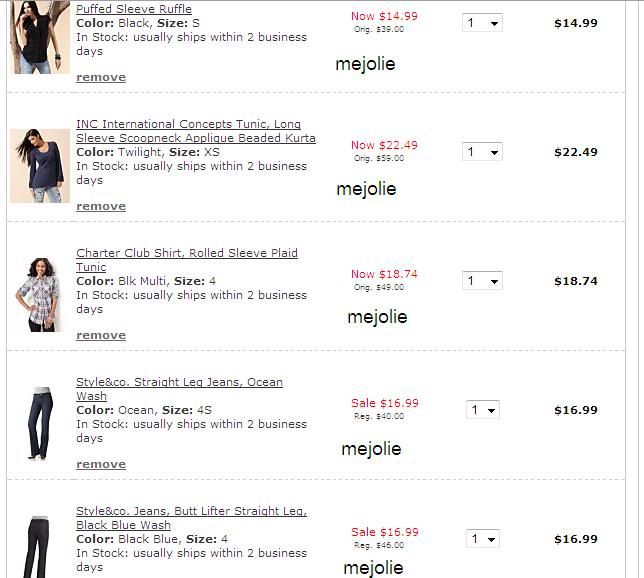Remove the Charter Club Shirt
This screenshot has width=644, height=578.
(x=101, y=335)
